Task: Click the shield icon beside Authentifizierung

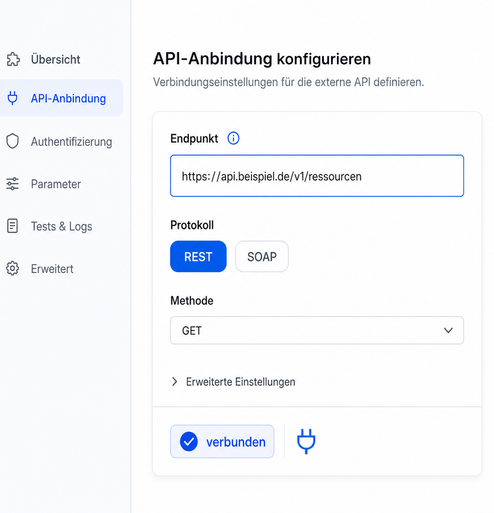Action: pyautogui.click(x=13, y=141)
